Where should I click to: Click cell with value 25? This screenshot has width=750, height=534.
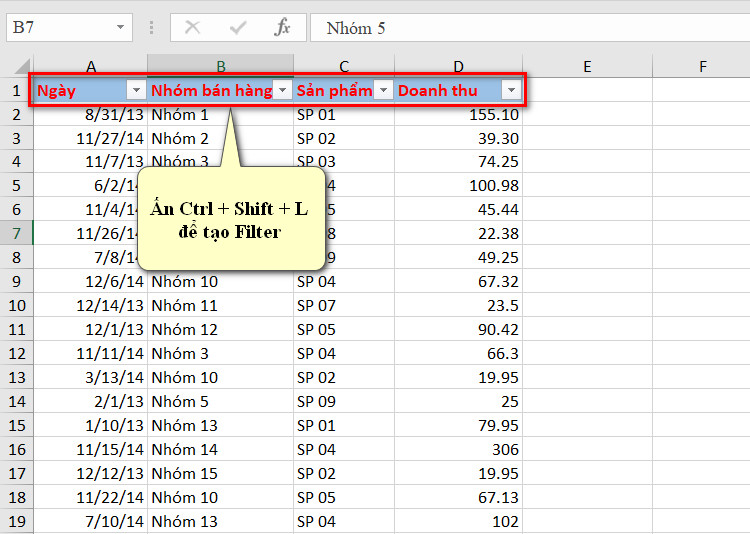458,401
